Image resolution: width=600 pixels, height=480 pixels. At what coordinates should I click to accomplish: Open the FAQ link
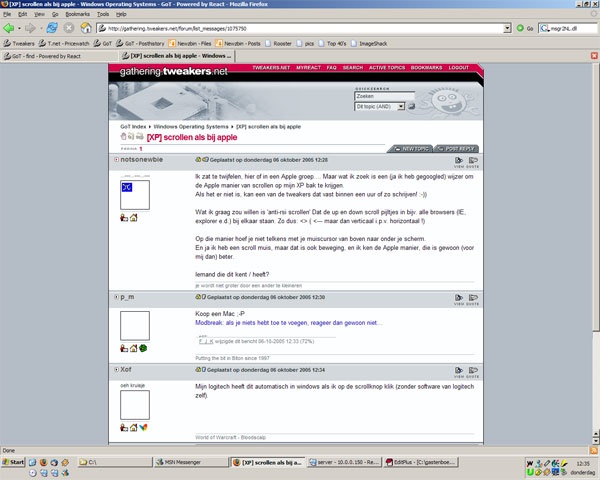pos(331,68)
